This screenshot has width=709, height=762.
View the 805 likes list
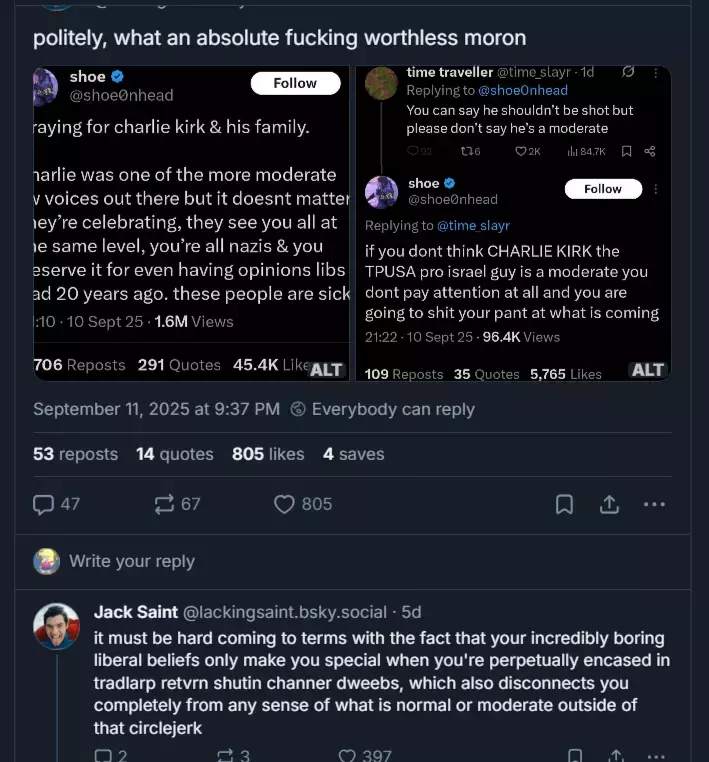pos(268,454)
